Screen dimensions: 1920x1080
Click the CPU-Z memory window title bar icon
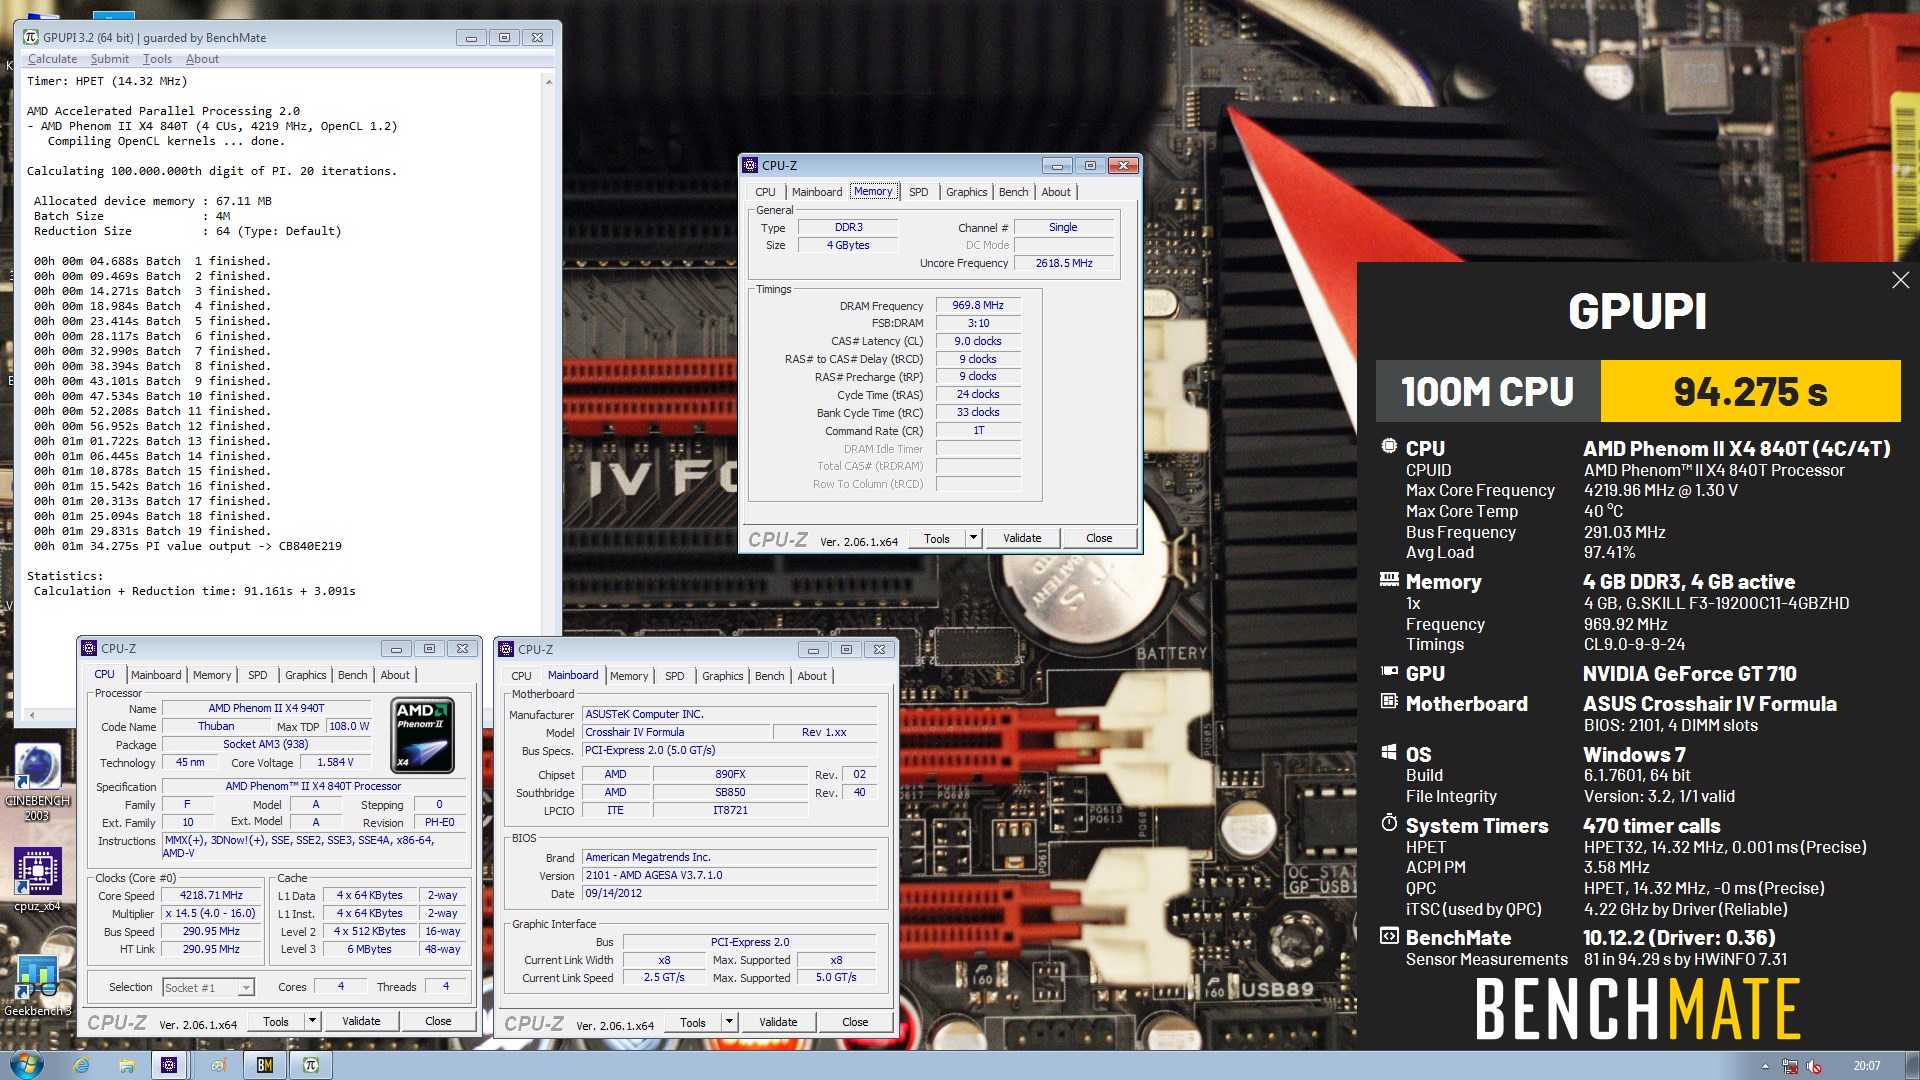[750, 165]
